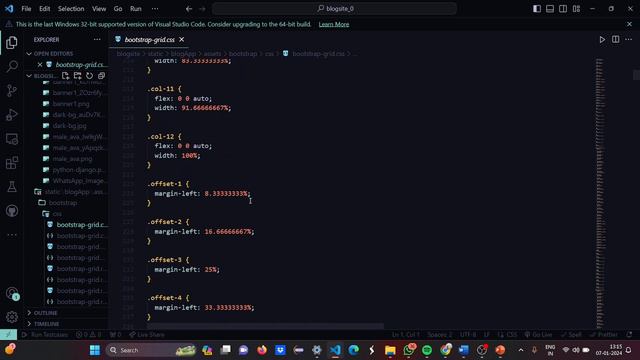Viewport: 640px width, 360px height.
Task: Collapse the bootstrap folder in tree
Action: point(58,203)
